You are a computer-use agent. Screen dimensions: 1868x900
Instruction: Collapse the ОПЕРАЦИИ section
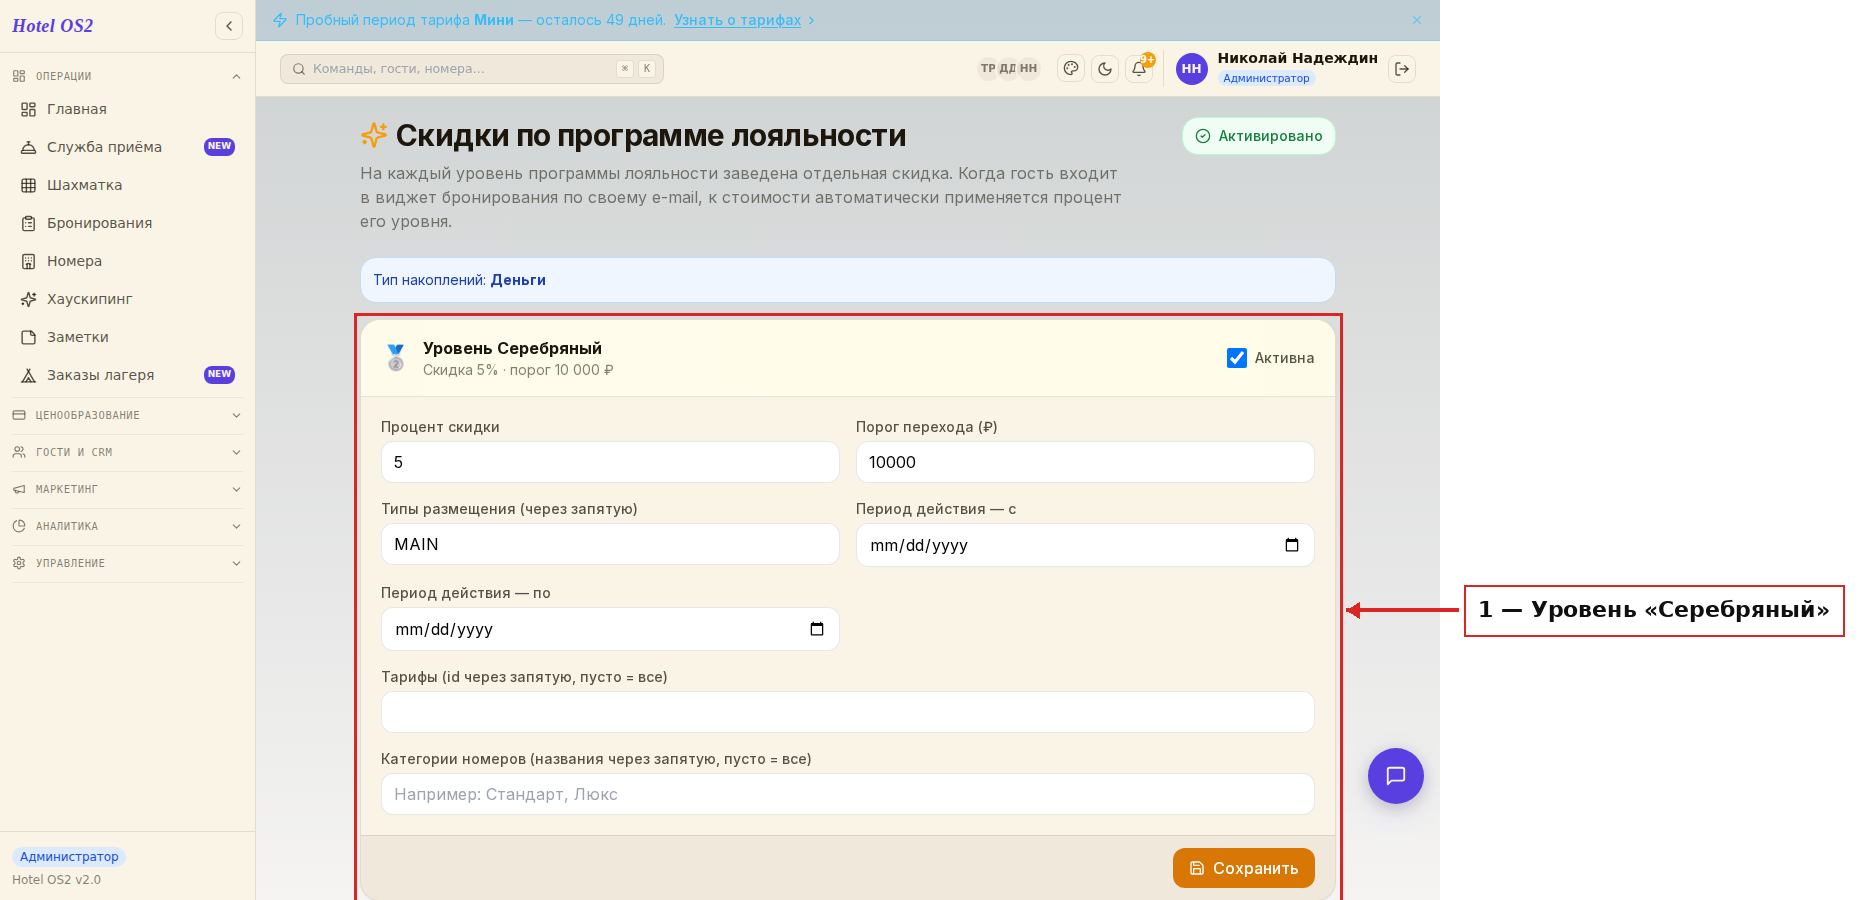point(126,76)
